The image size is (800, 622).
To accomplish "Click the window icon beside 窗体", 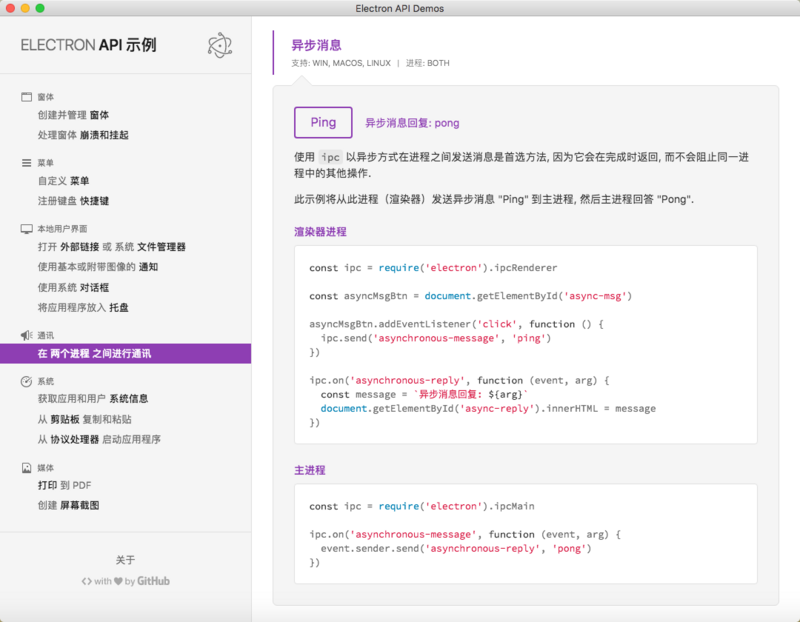I will point(27,97).
